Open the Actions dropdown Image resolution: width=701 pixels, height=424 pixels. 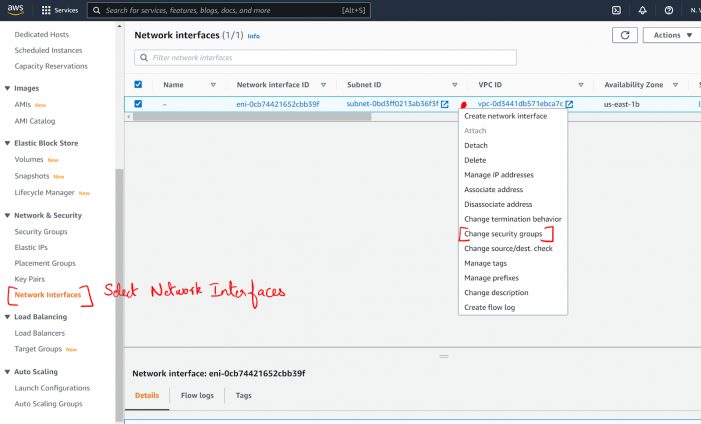click(x=667, y=35)
